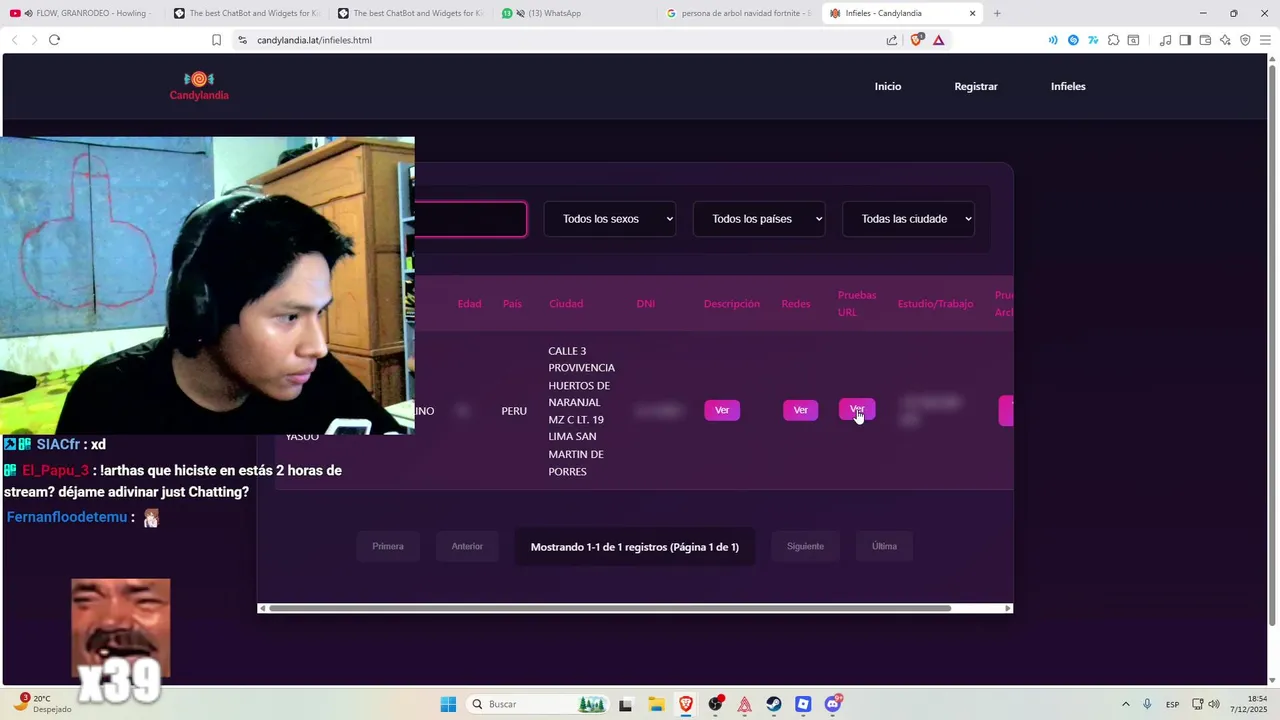
Task: Click the bookmark icon in address bar
Action: [216, 40]
